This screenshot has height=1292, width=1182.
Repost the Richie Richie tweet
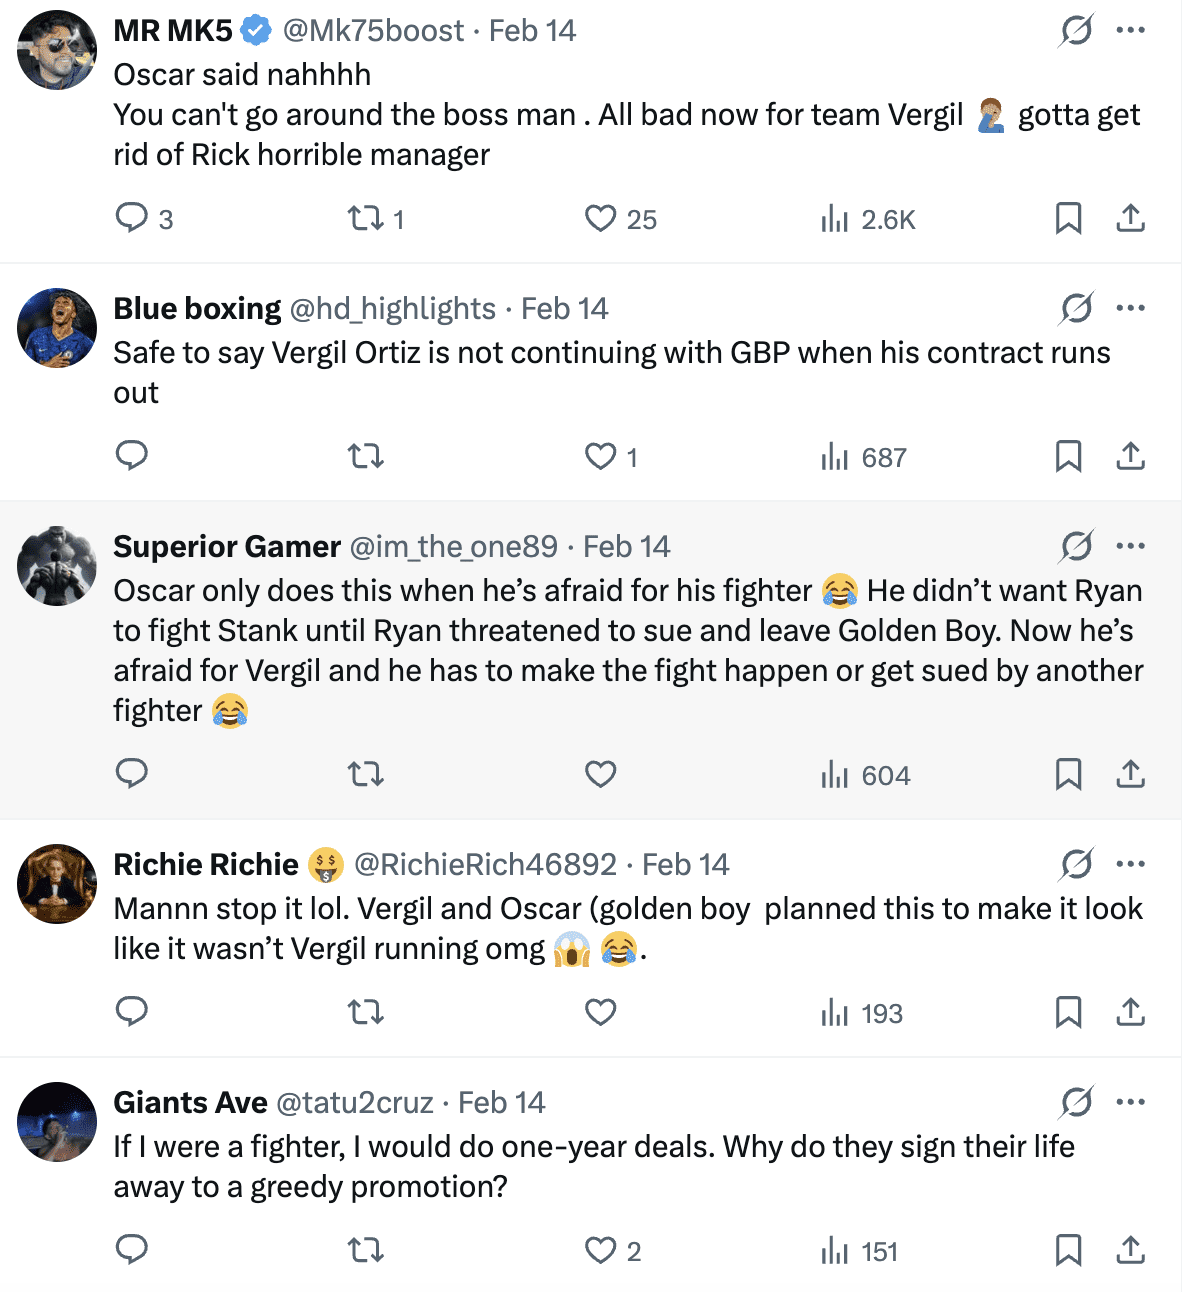366,1012
